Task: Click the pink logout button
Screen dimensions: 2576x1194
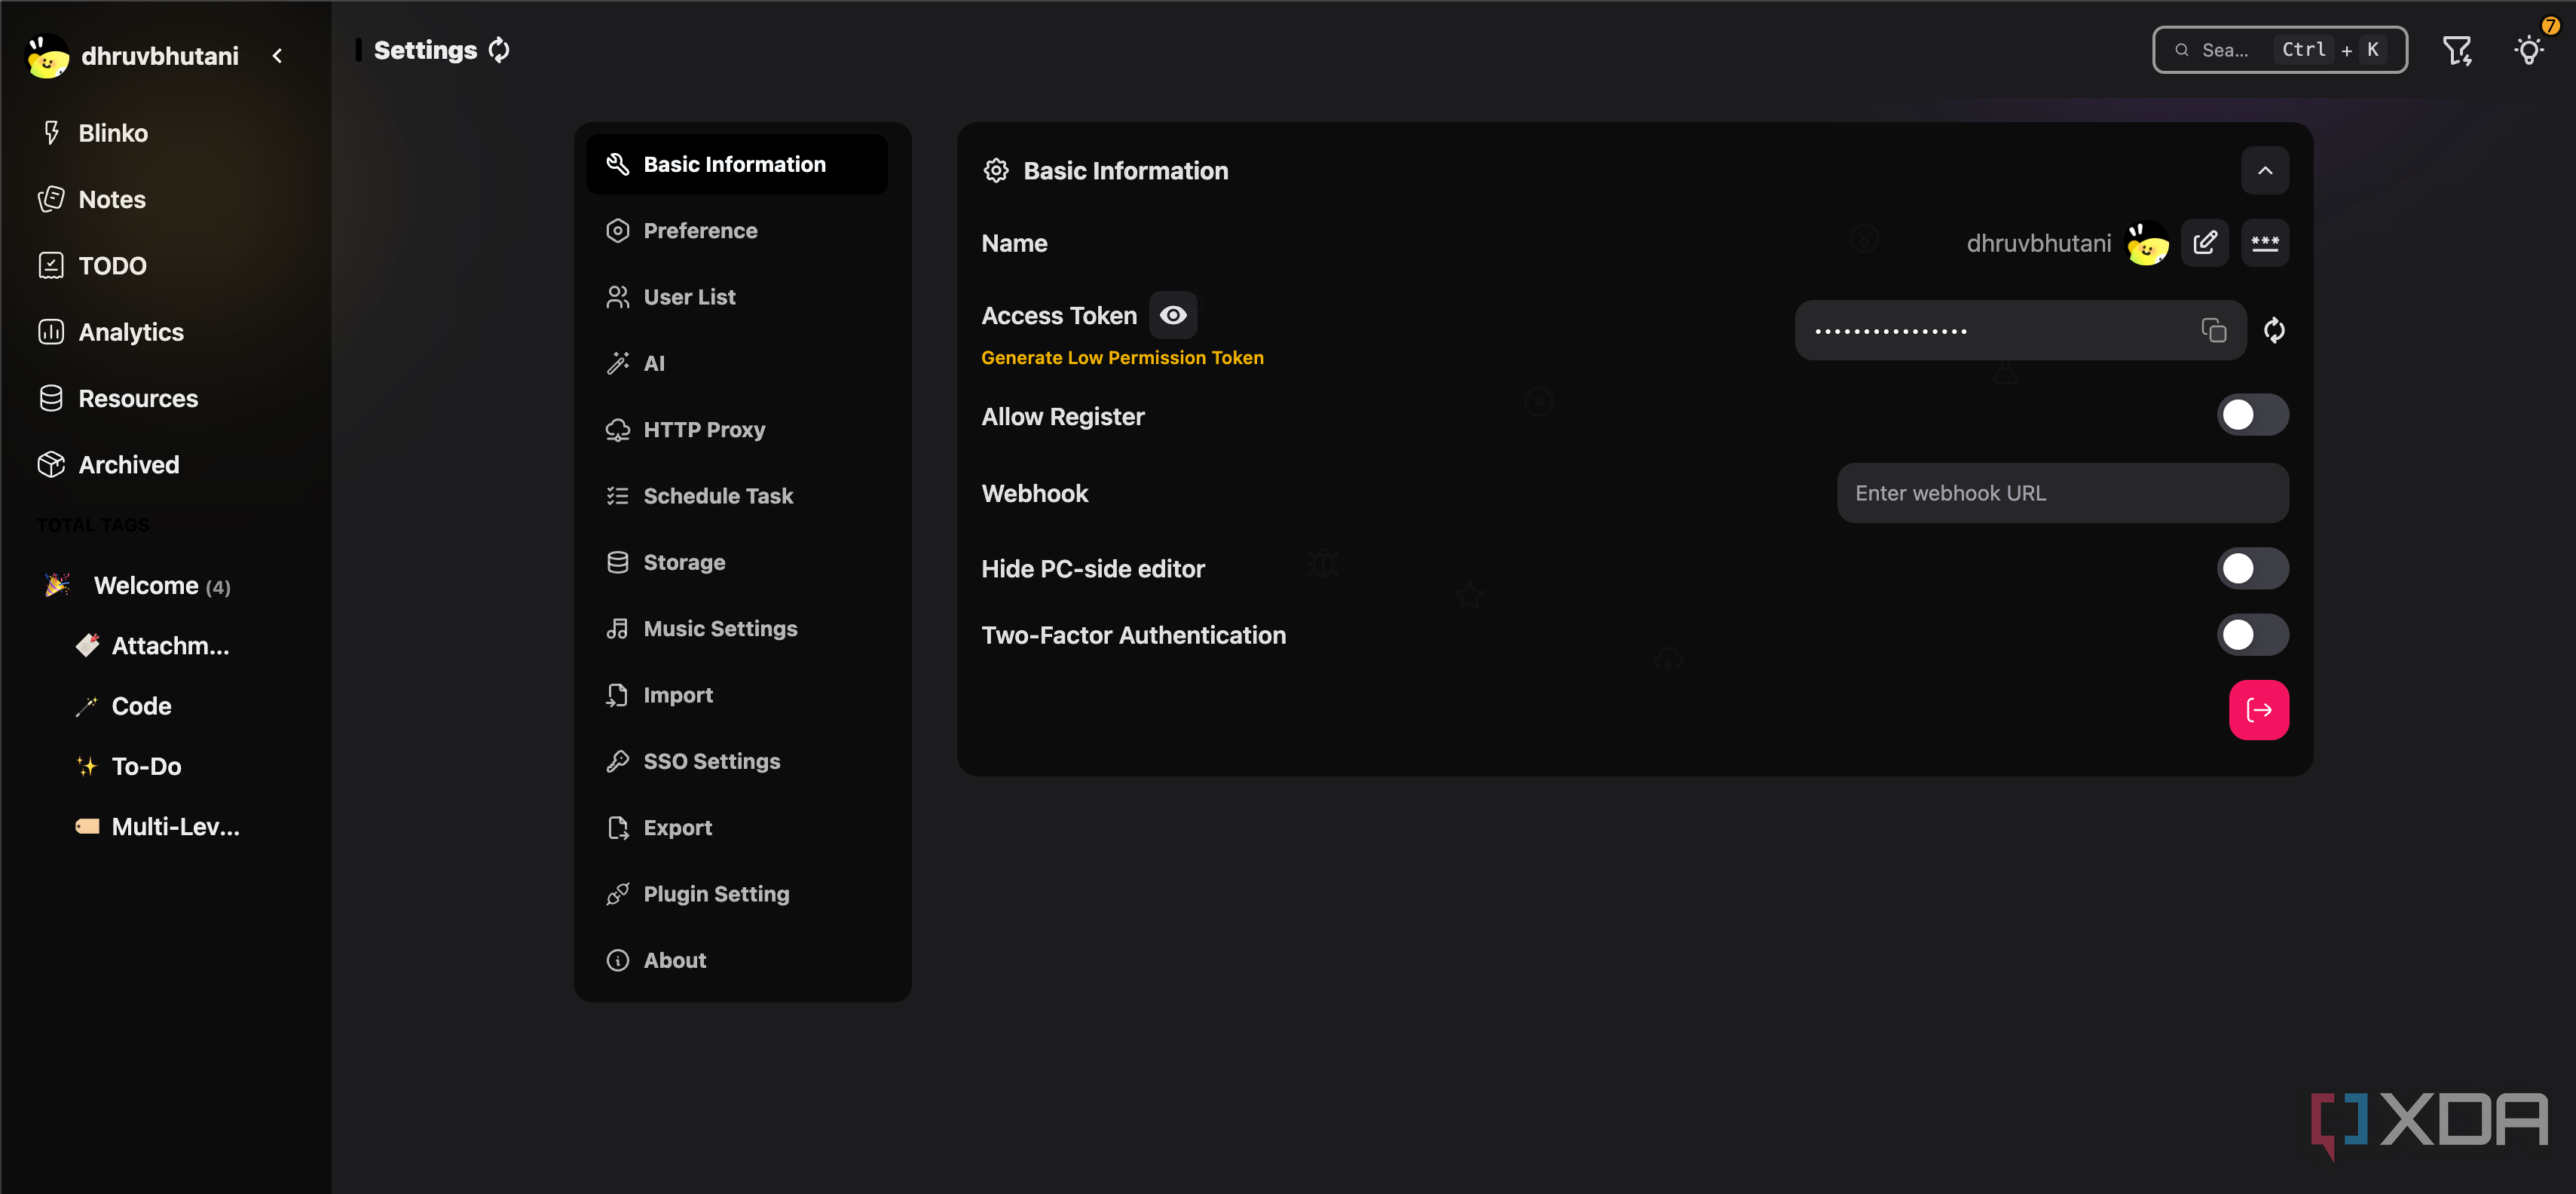Action: (x=2258, y=710)
